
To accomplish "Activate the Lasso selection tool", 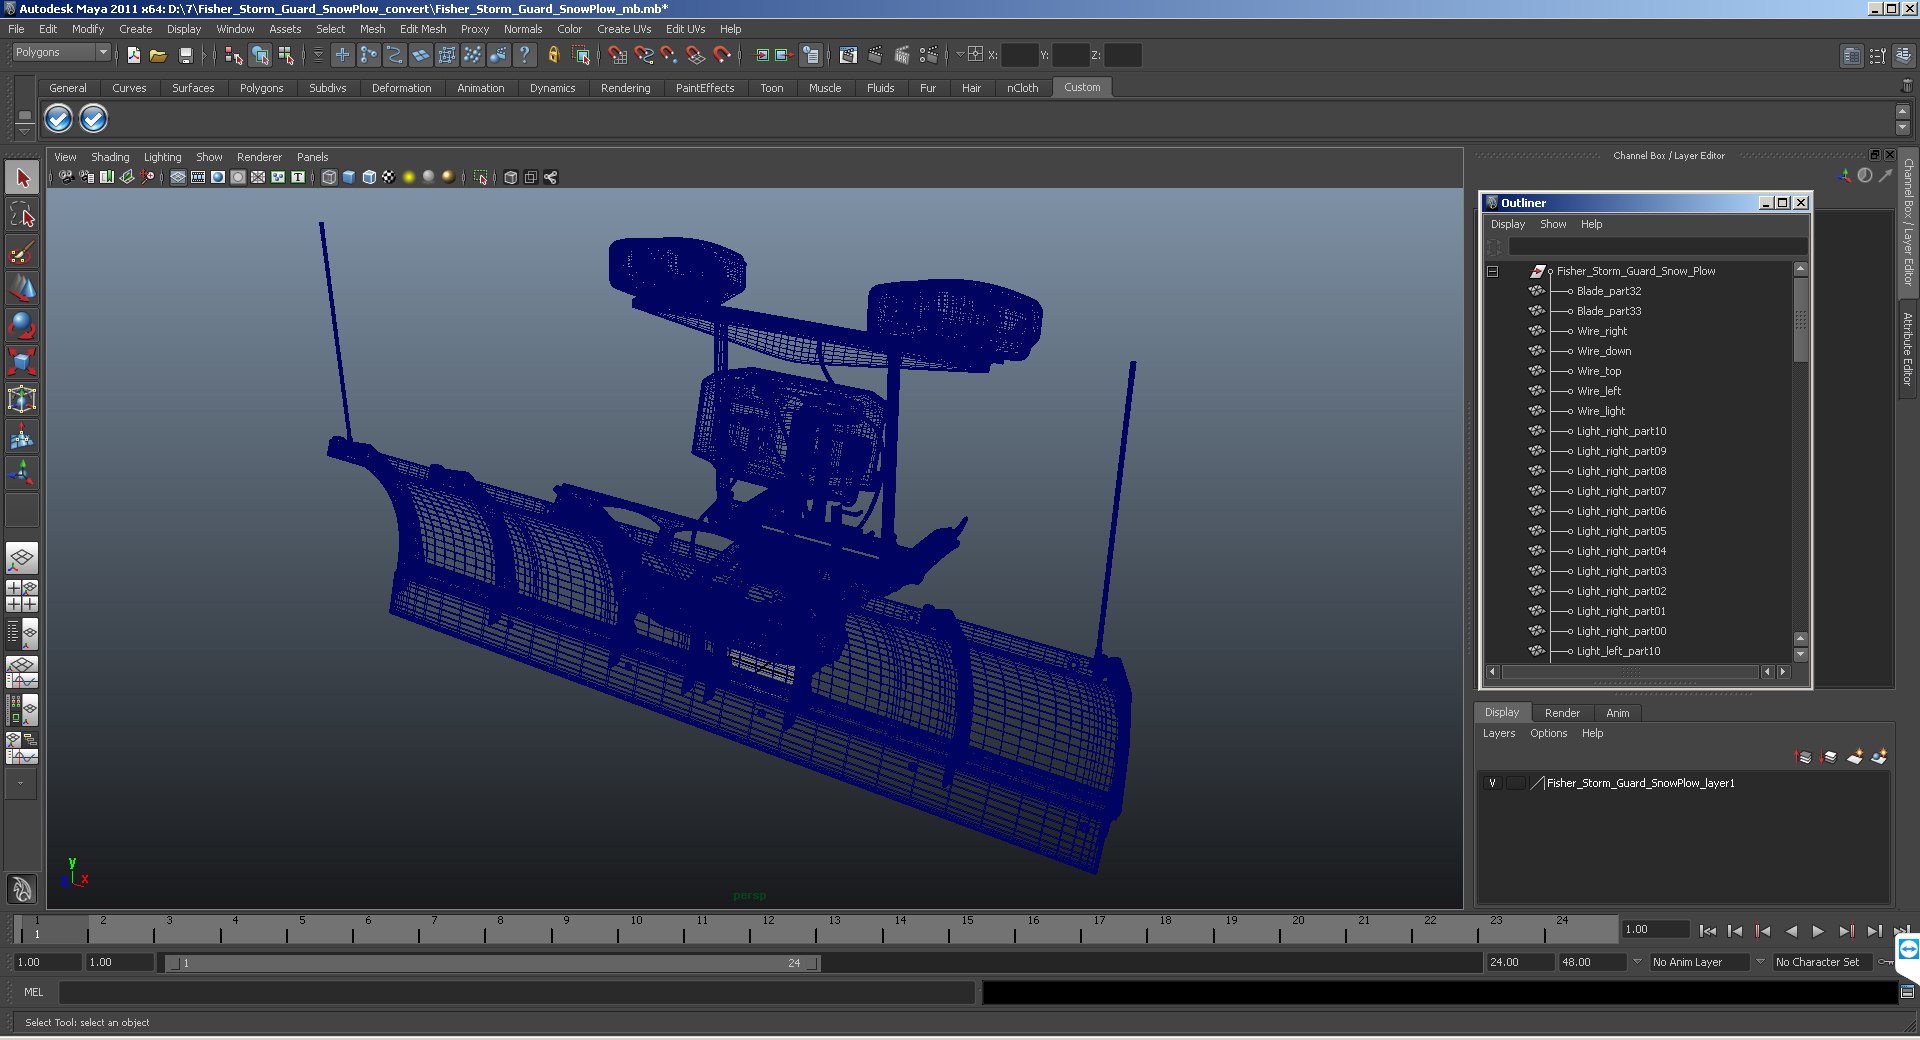I will [22, 214].
